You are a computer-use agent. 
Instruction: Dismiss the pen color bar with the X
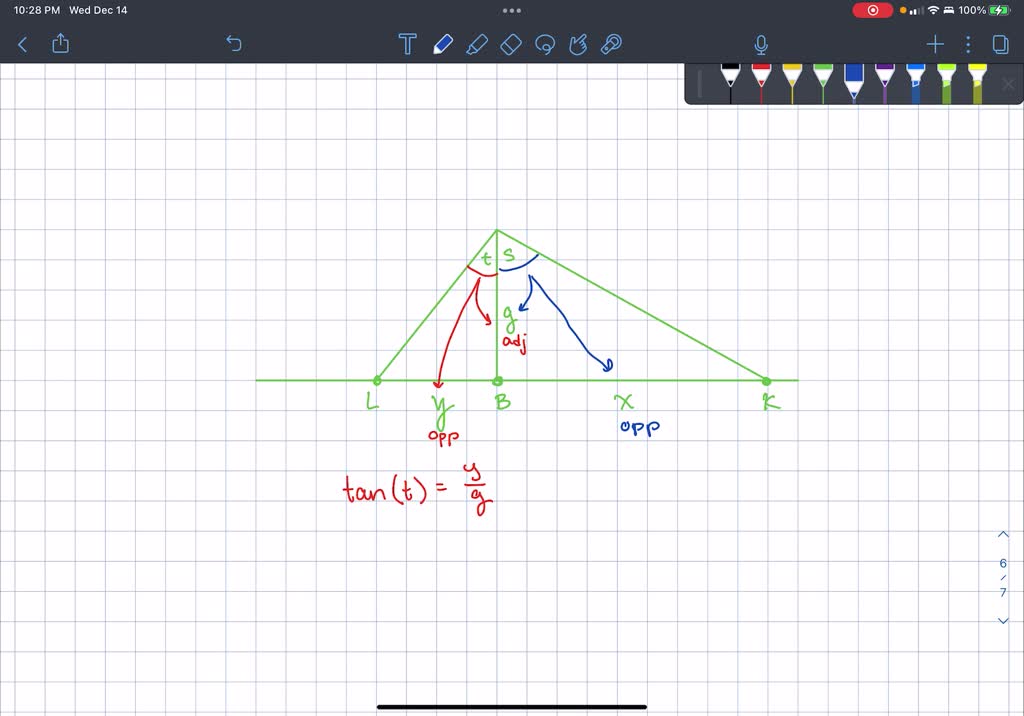pyautogui.click(x=1007, y=84)
